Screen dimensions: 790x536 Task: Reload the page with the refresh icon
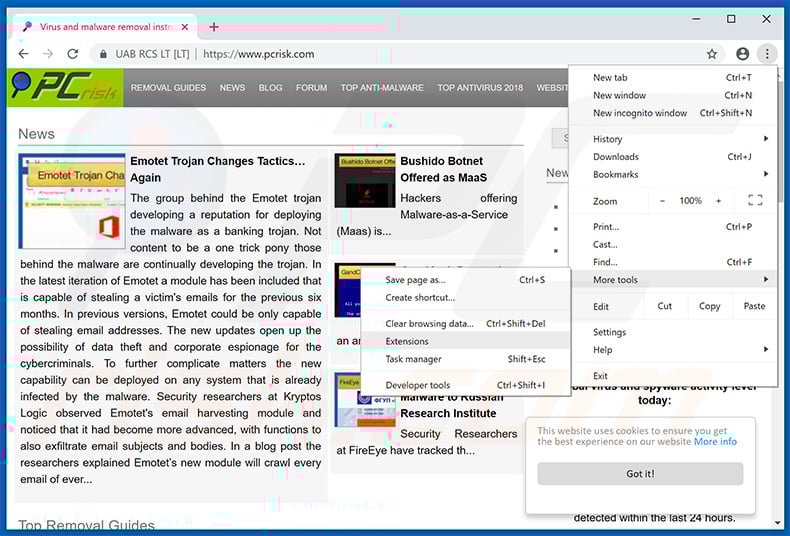[x=73, y=53]
